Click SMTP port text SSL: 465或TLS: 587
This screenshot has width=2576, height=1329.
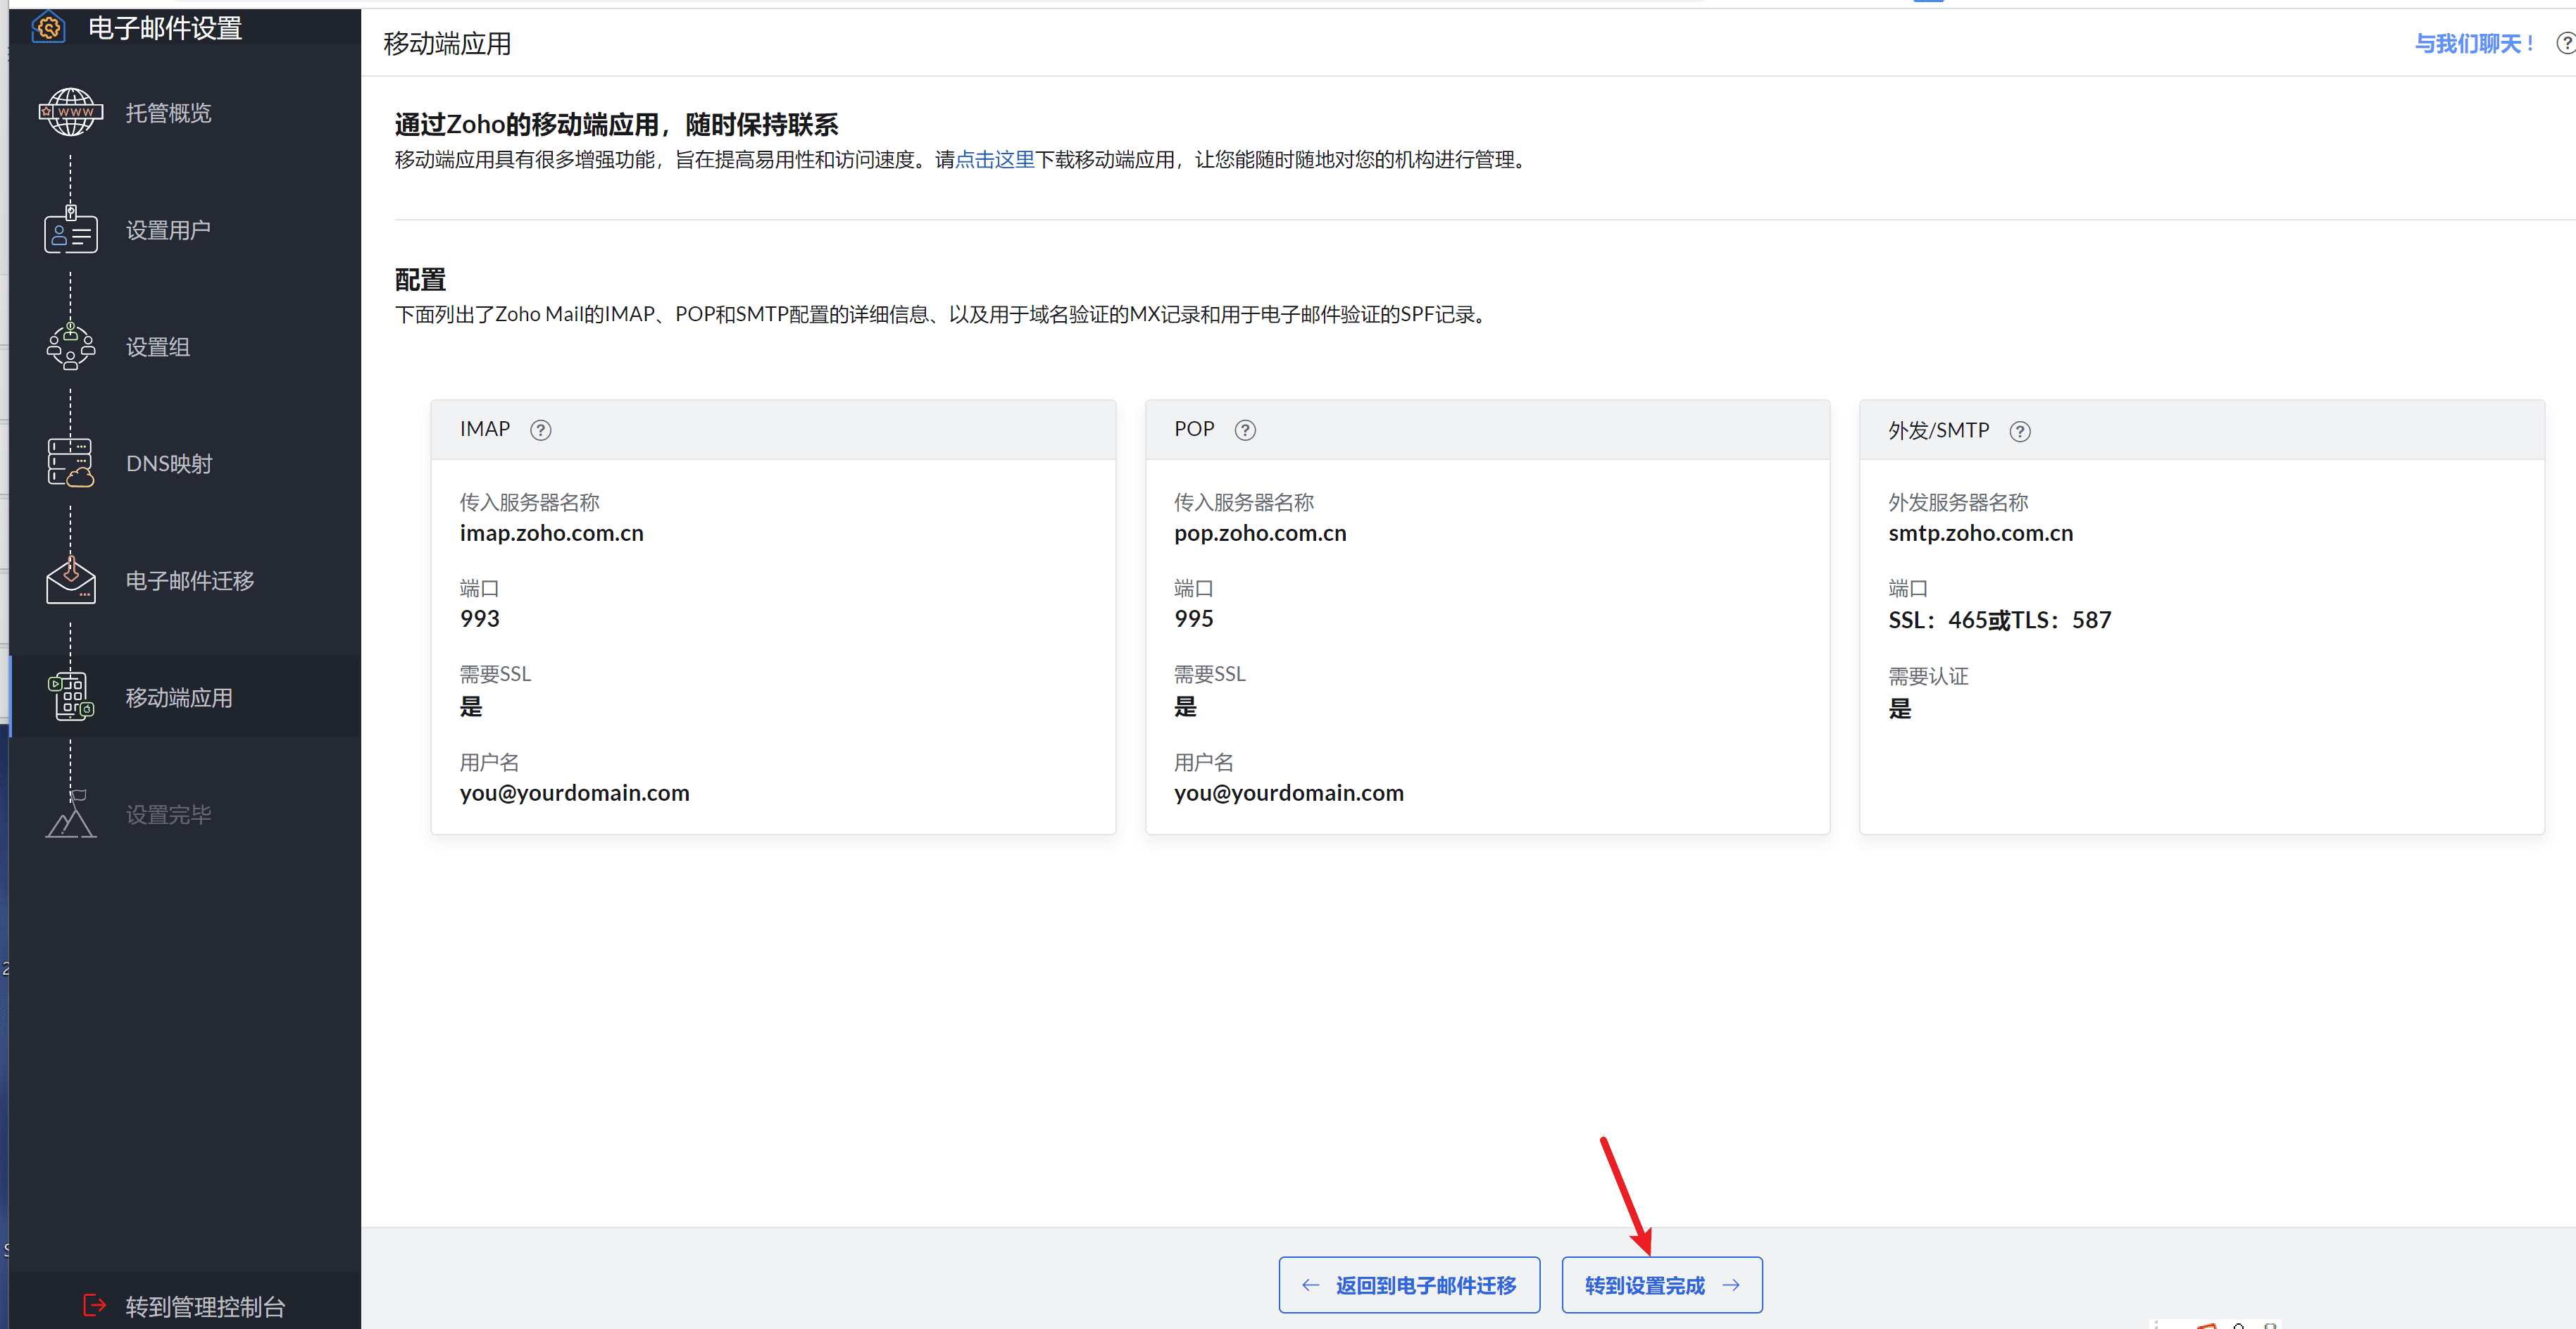click(x=1999, y=620)
